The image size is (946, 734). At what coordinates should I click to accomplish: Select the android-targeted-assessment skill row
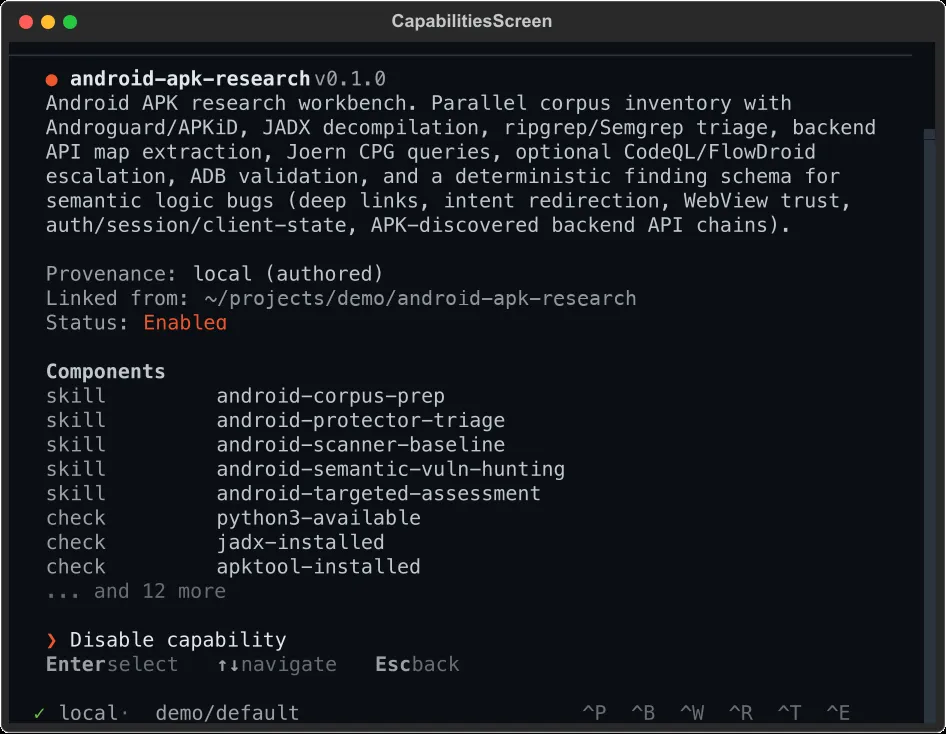(294, 494)
